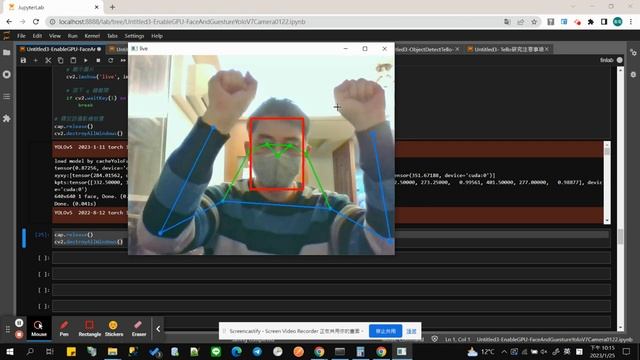Open the Help menu

[157, 36]
